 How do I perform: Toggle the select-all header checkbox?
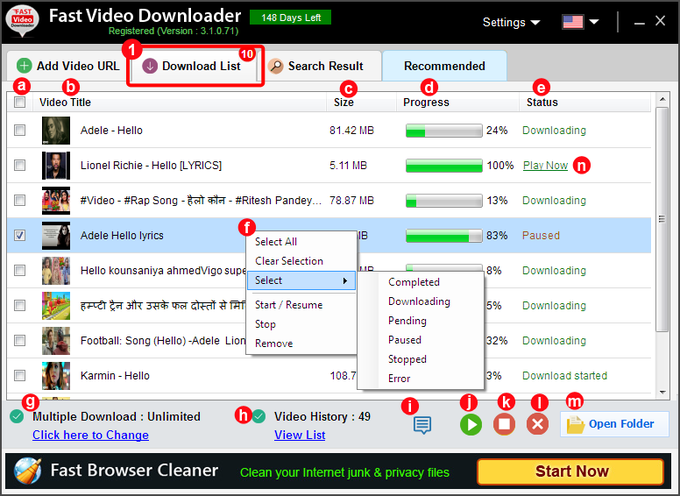(x=20, y=102)
